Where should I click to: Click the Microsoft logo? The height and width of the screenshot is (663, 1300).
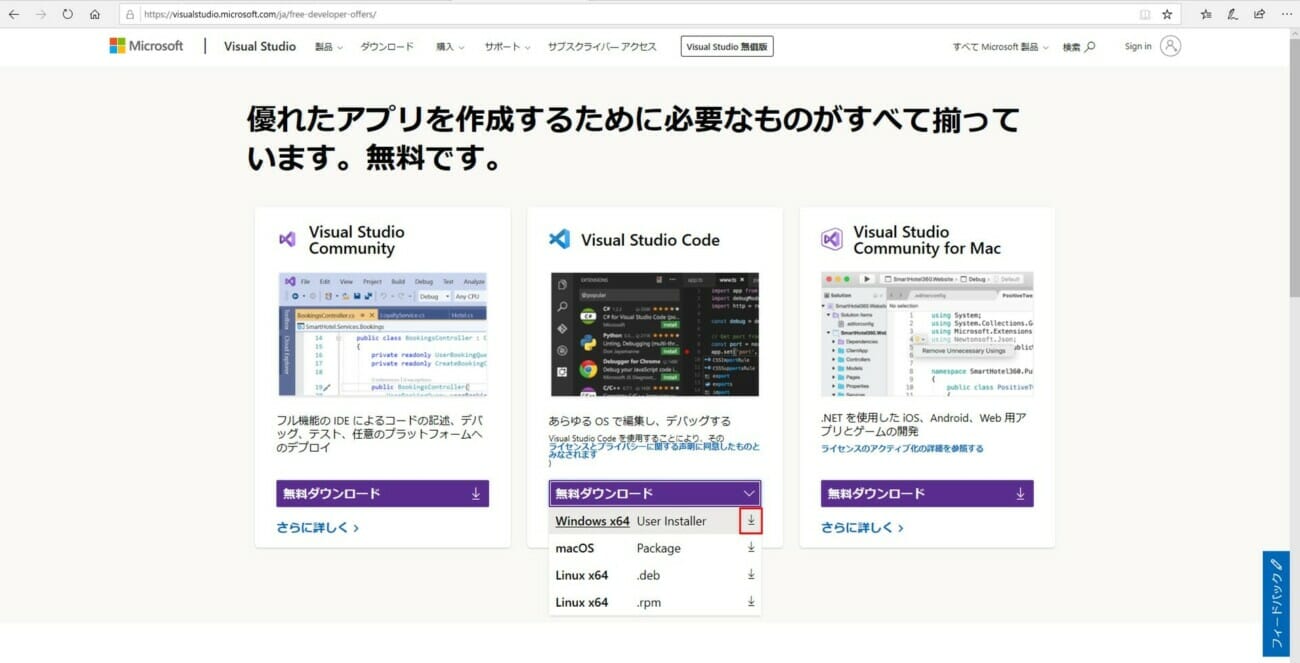[146, 46]
